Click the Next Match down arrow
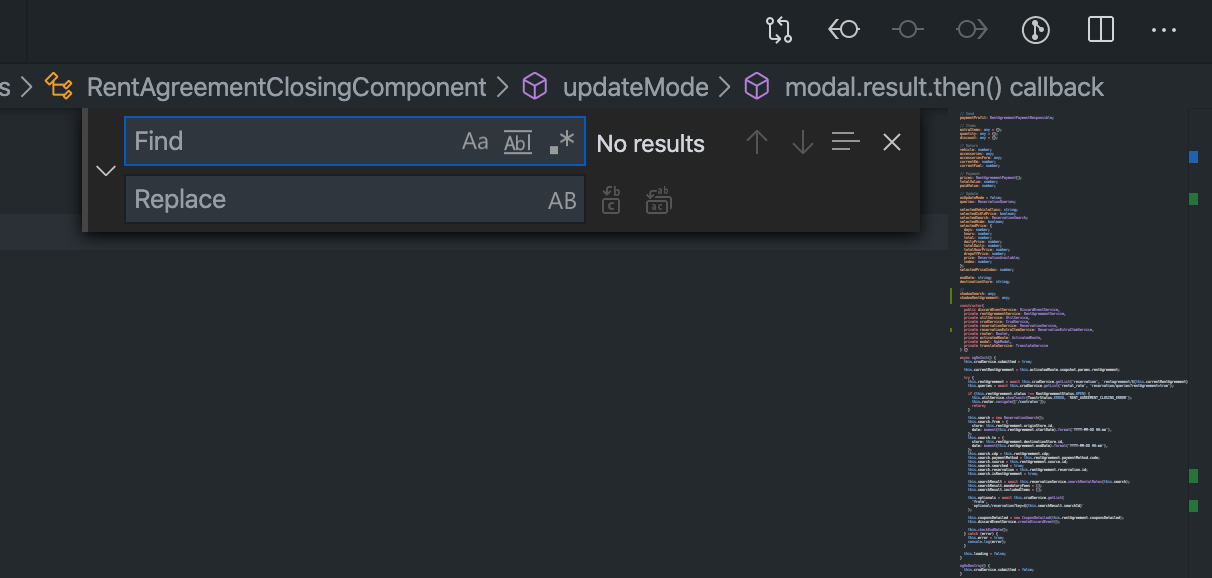 pyautogui.click(x=802, y=143)
